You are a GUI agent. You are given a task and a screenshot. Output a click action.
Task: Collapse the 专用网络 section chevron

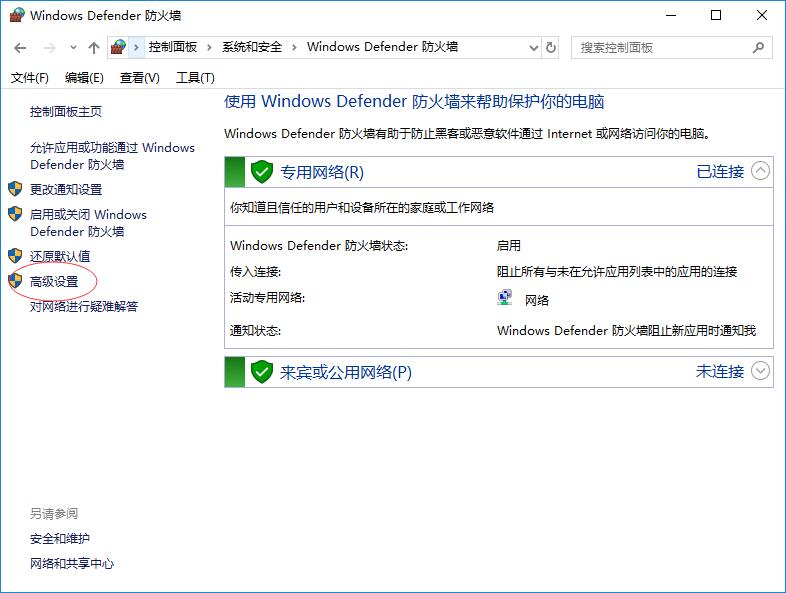(761, 171)
